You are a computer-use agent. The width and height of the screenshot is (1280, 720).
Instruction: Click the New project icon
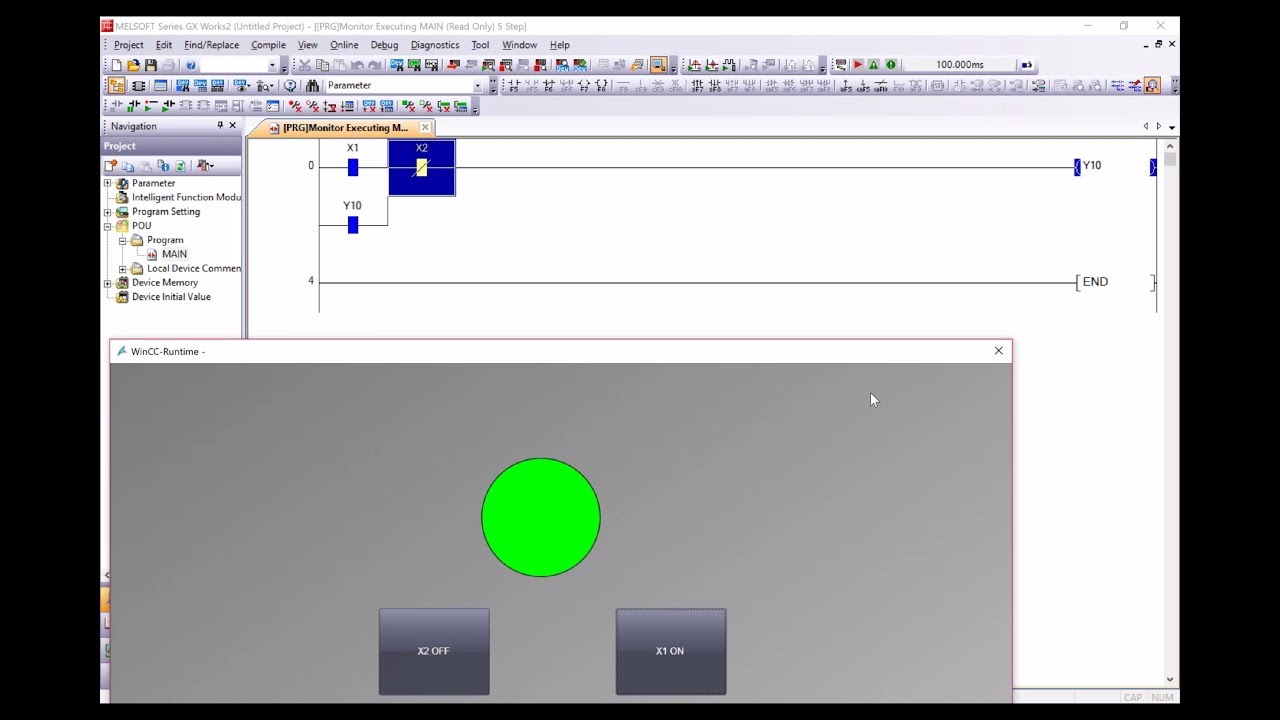click(115, 65)
